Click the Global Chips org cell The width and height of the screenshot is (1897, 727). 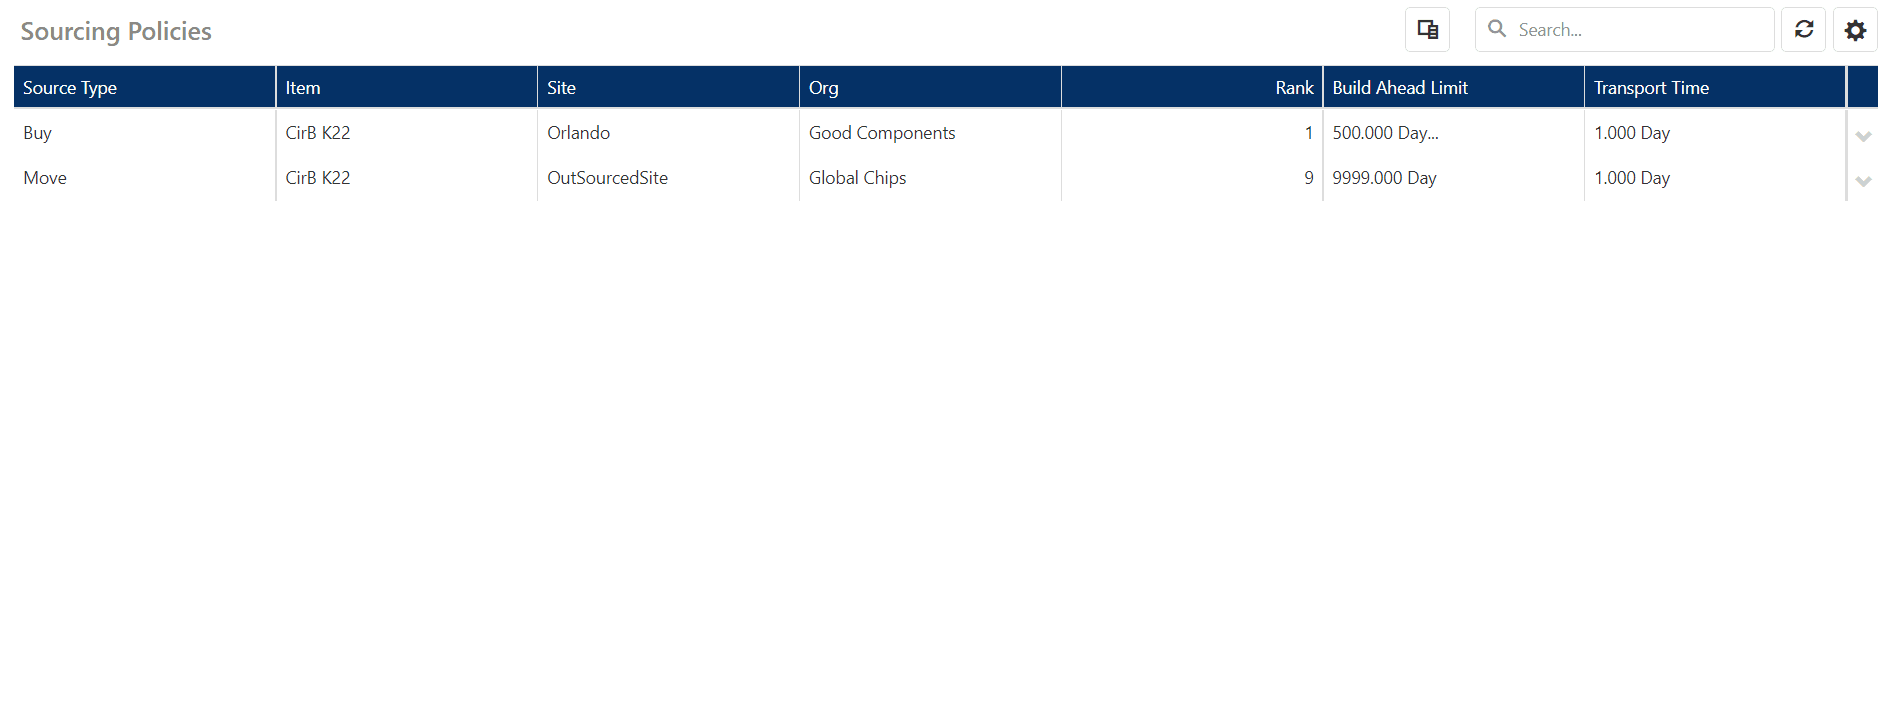(x=930, y=178)
